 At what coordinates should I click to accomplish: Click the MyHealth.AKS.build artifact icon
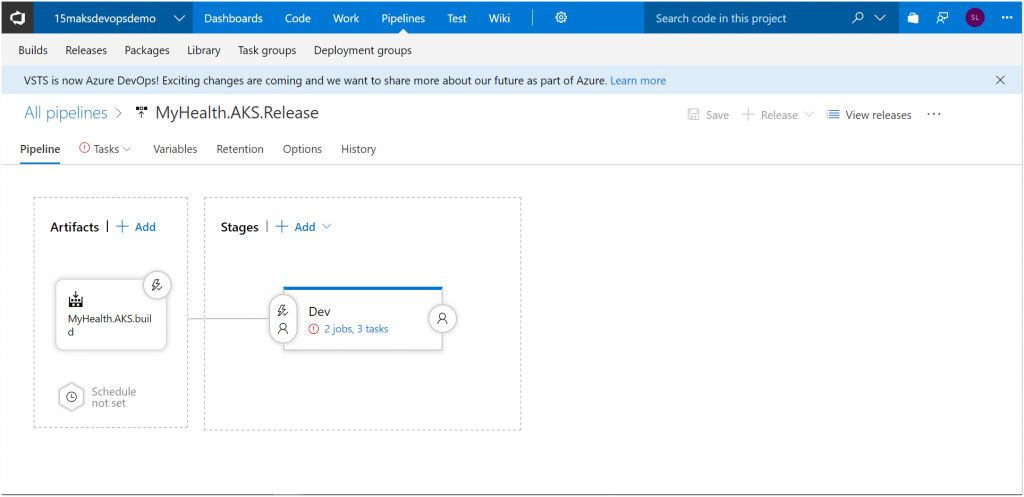[x=76, y=300]
